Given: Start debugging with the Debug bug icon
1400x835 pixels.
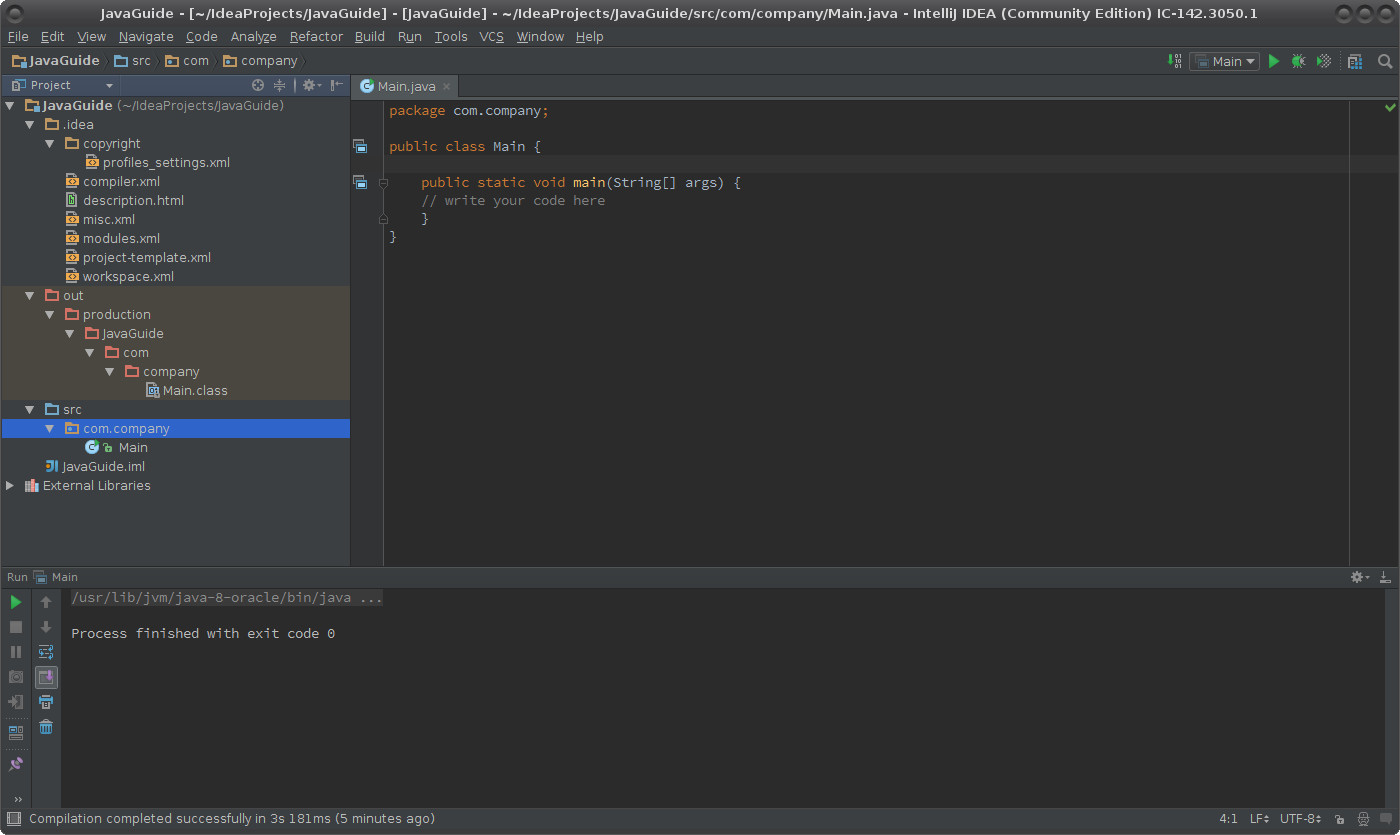Looking at the screenshot, I should click(x=1298, y=61).
